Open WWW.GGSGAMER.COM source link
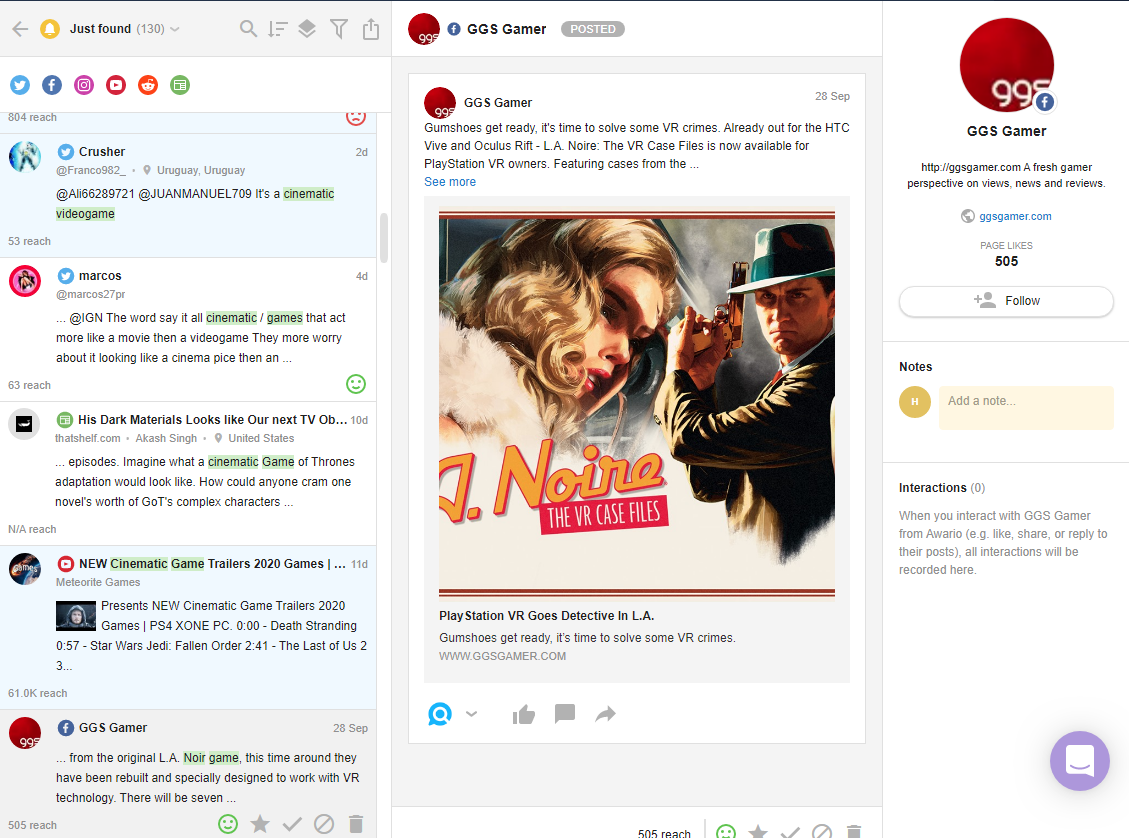The height and width of the screenshot is (838, 1129). pos(503,657)
